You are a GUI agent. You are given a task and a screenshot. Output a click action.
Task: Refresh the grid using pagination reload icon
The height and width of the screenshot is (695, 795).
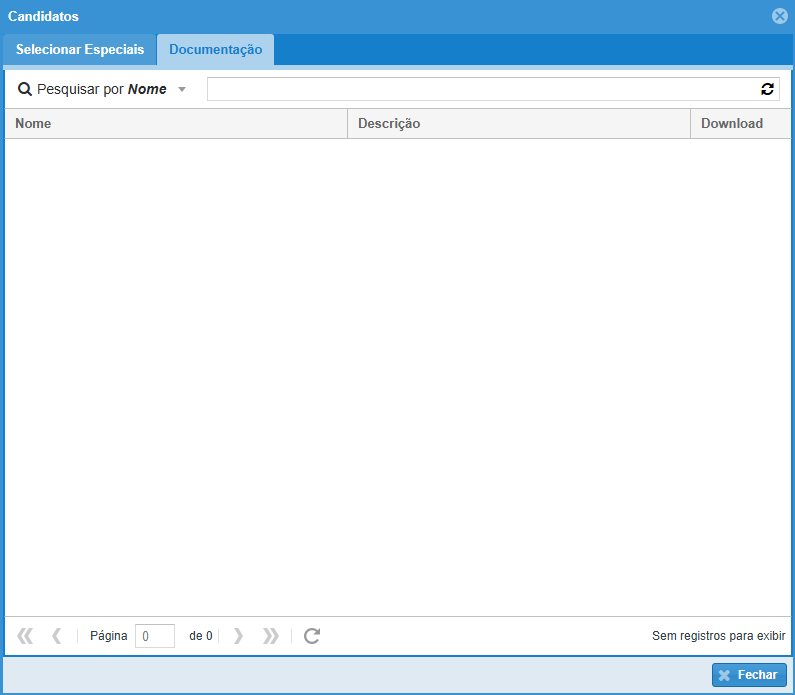tap(312, 636)
